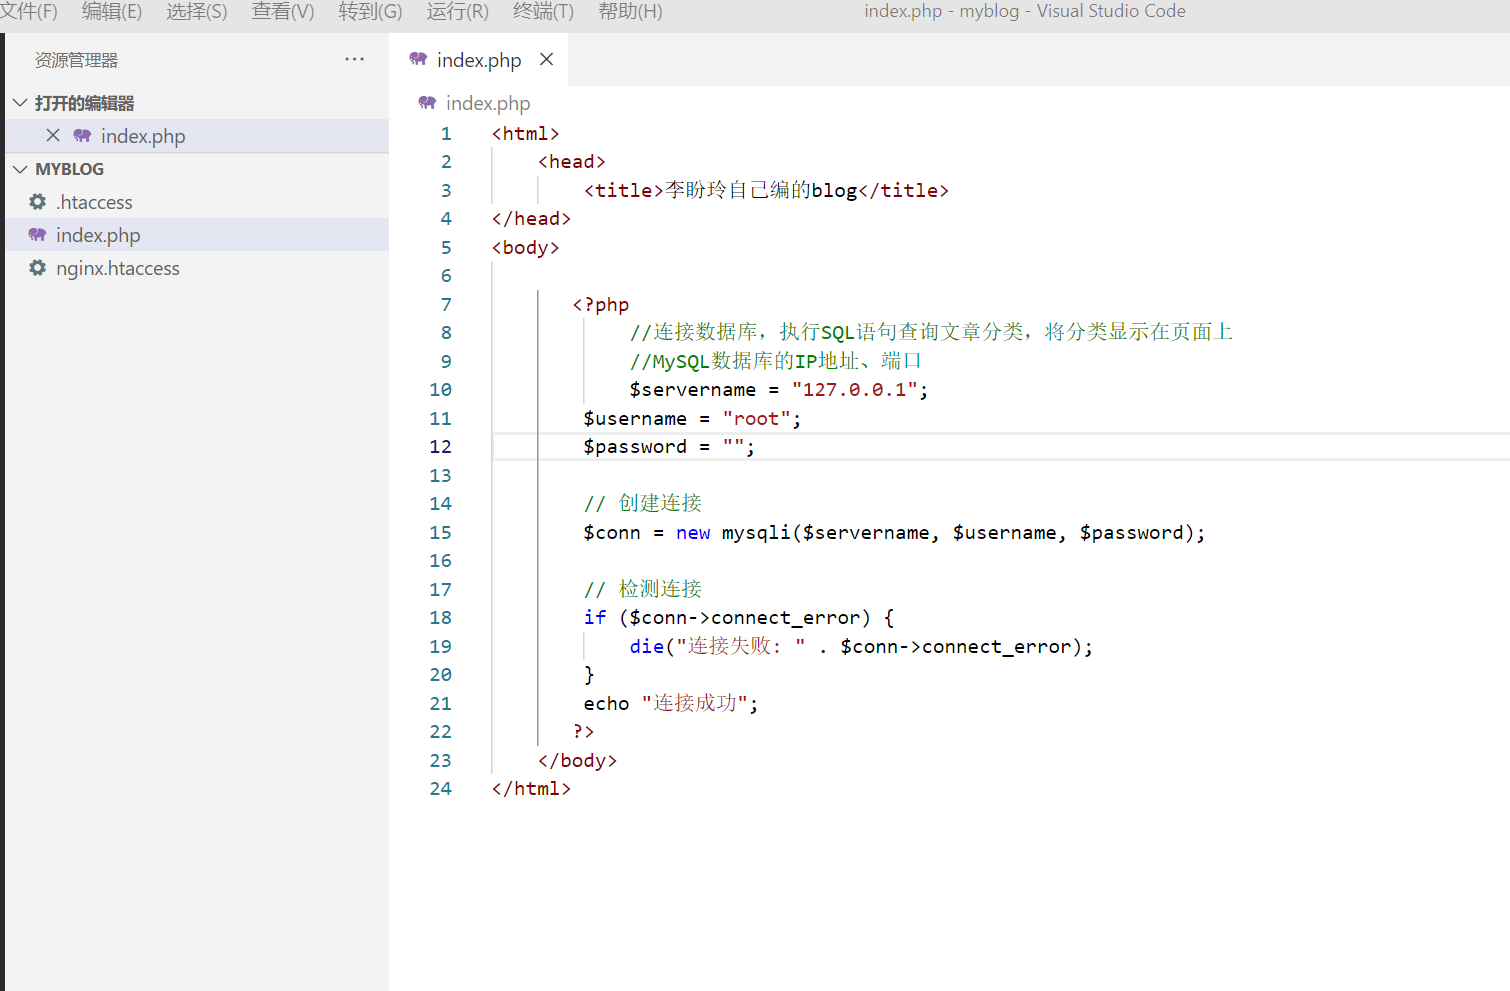Click the closing </body> tag
The image size is (1510, 991).
pyautogui.click(x=577, y=760)
